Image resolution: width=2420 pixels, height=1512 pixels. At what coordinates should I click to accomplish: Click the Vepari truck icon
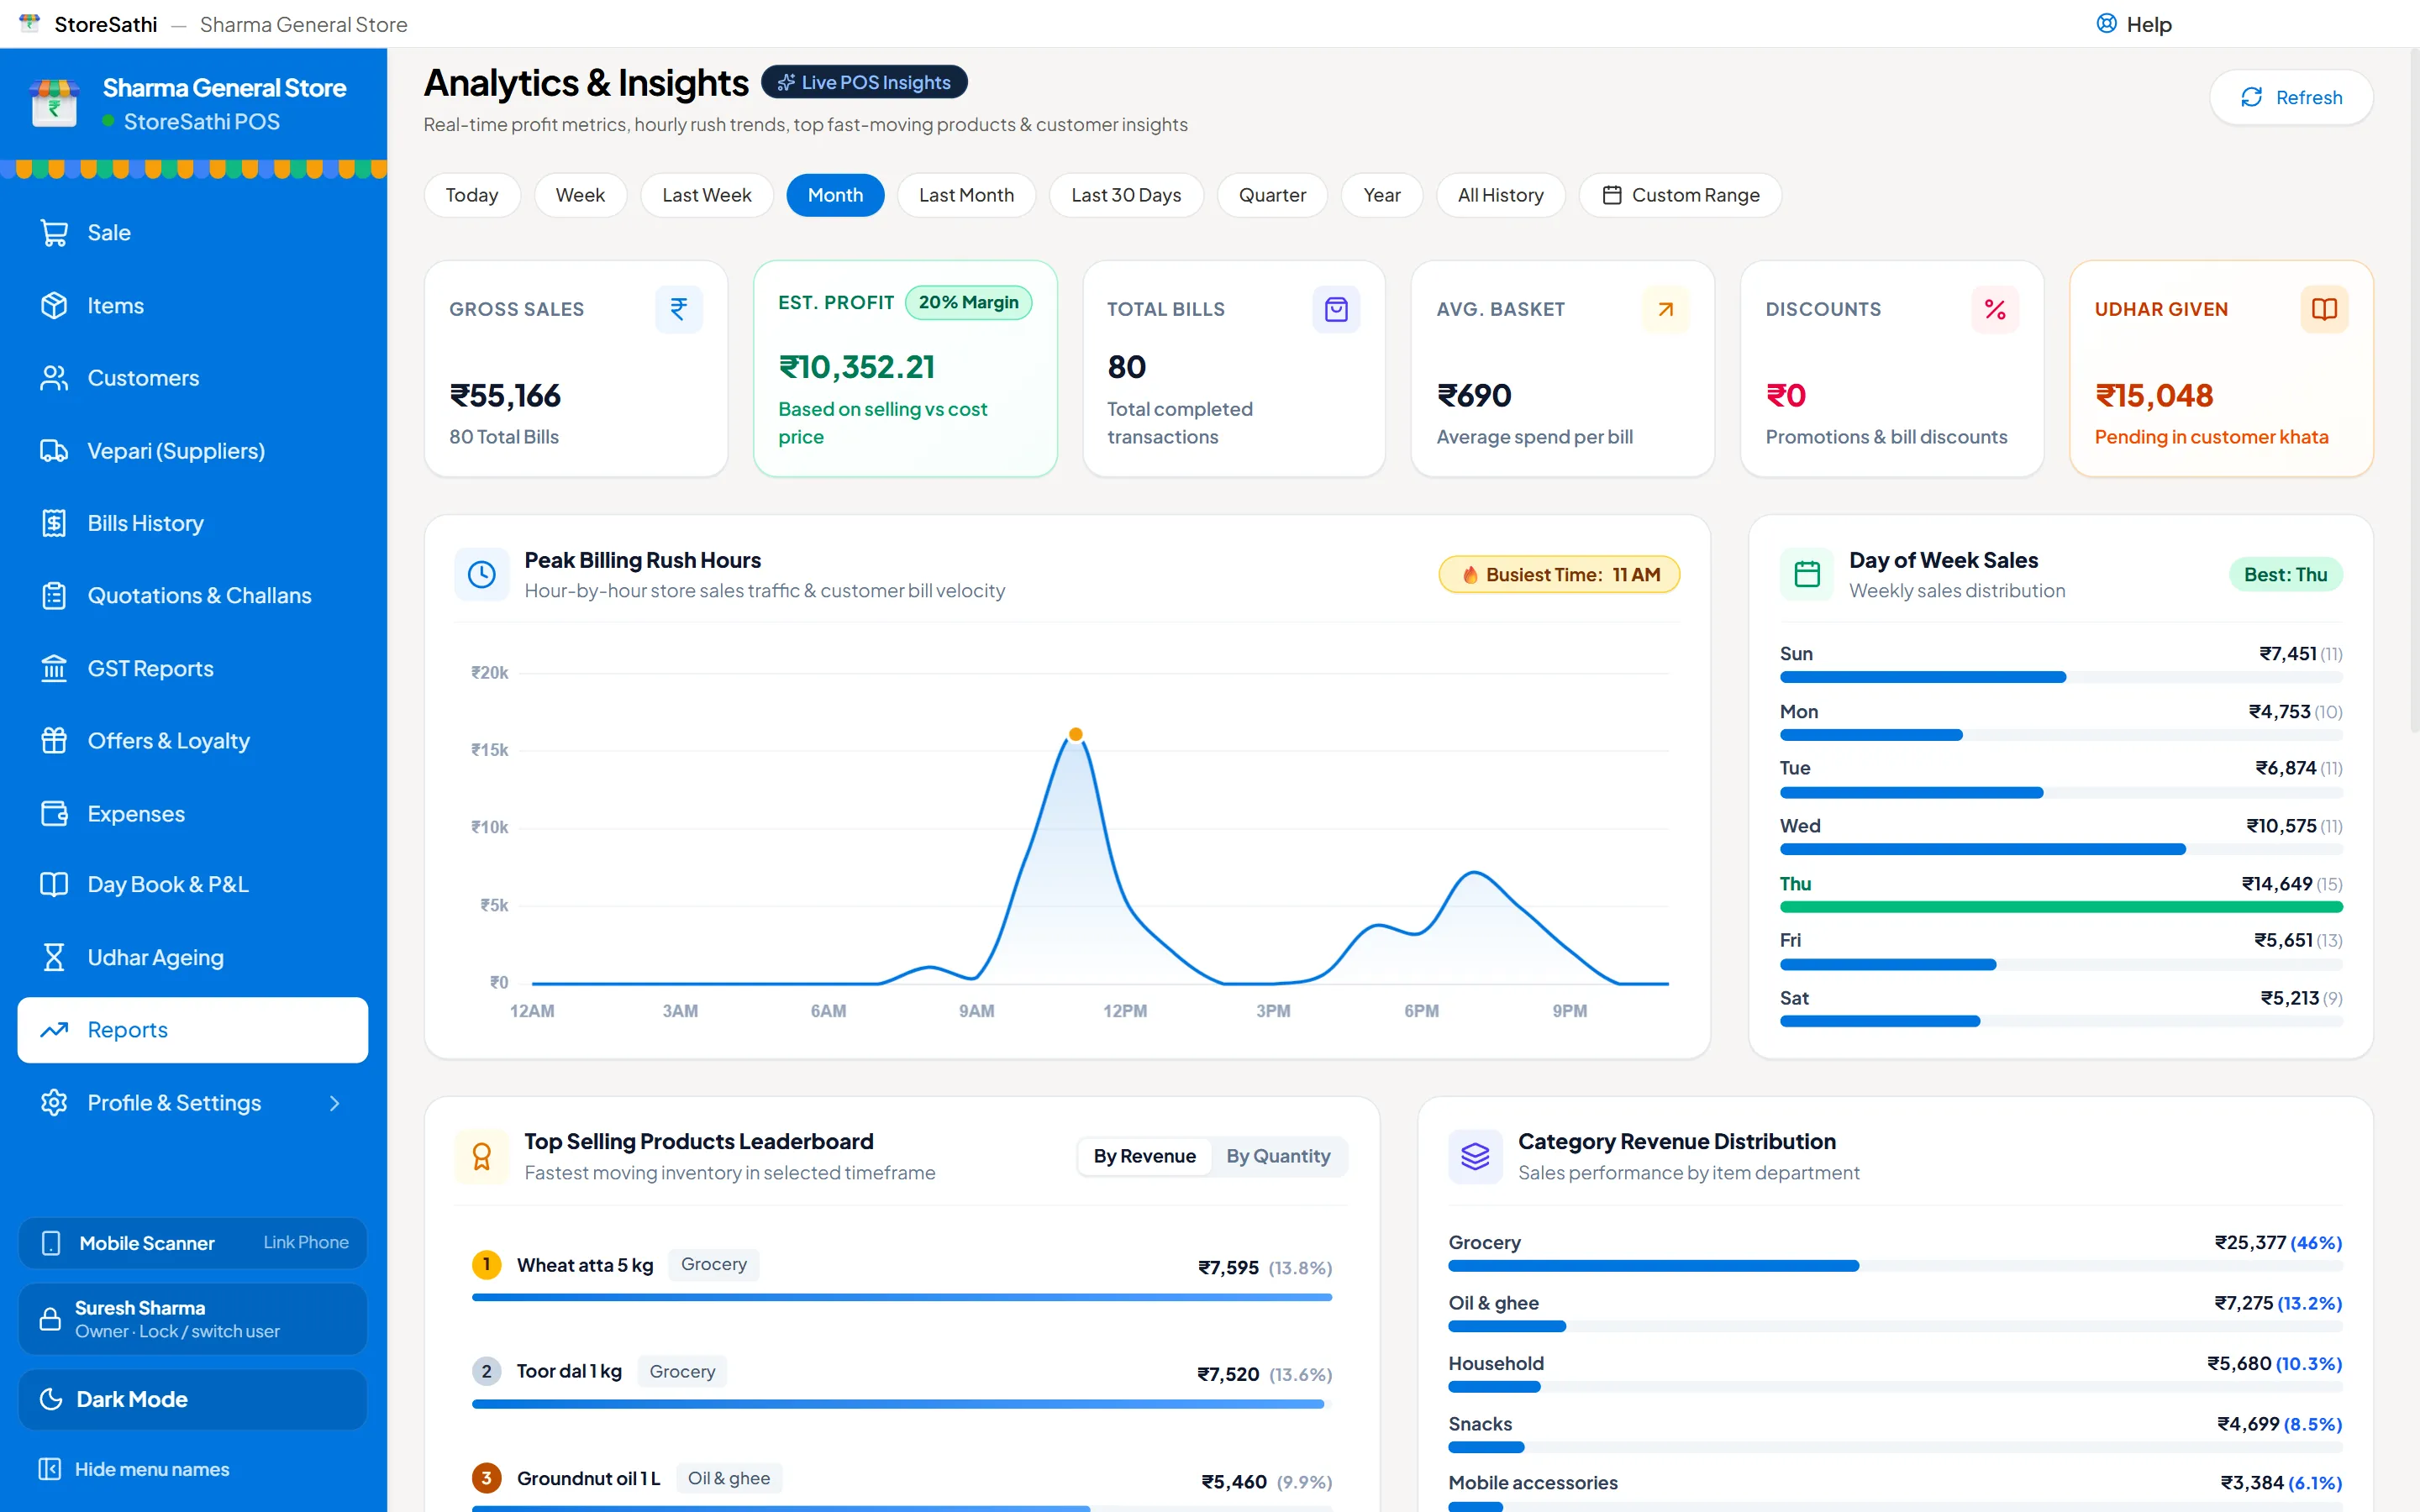(54, 451)
